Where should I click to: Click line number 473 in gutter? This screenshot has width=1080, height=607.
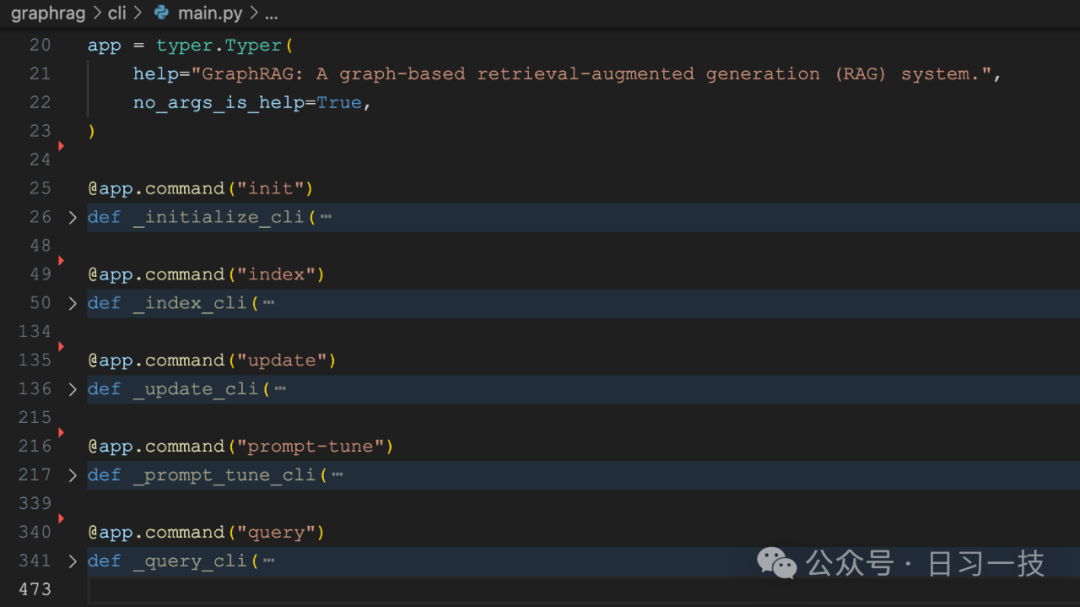[x=35, y=589]
